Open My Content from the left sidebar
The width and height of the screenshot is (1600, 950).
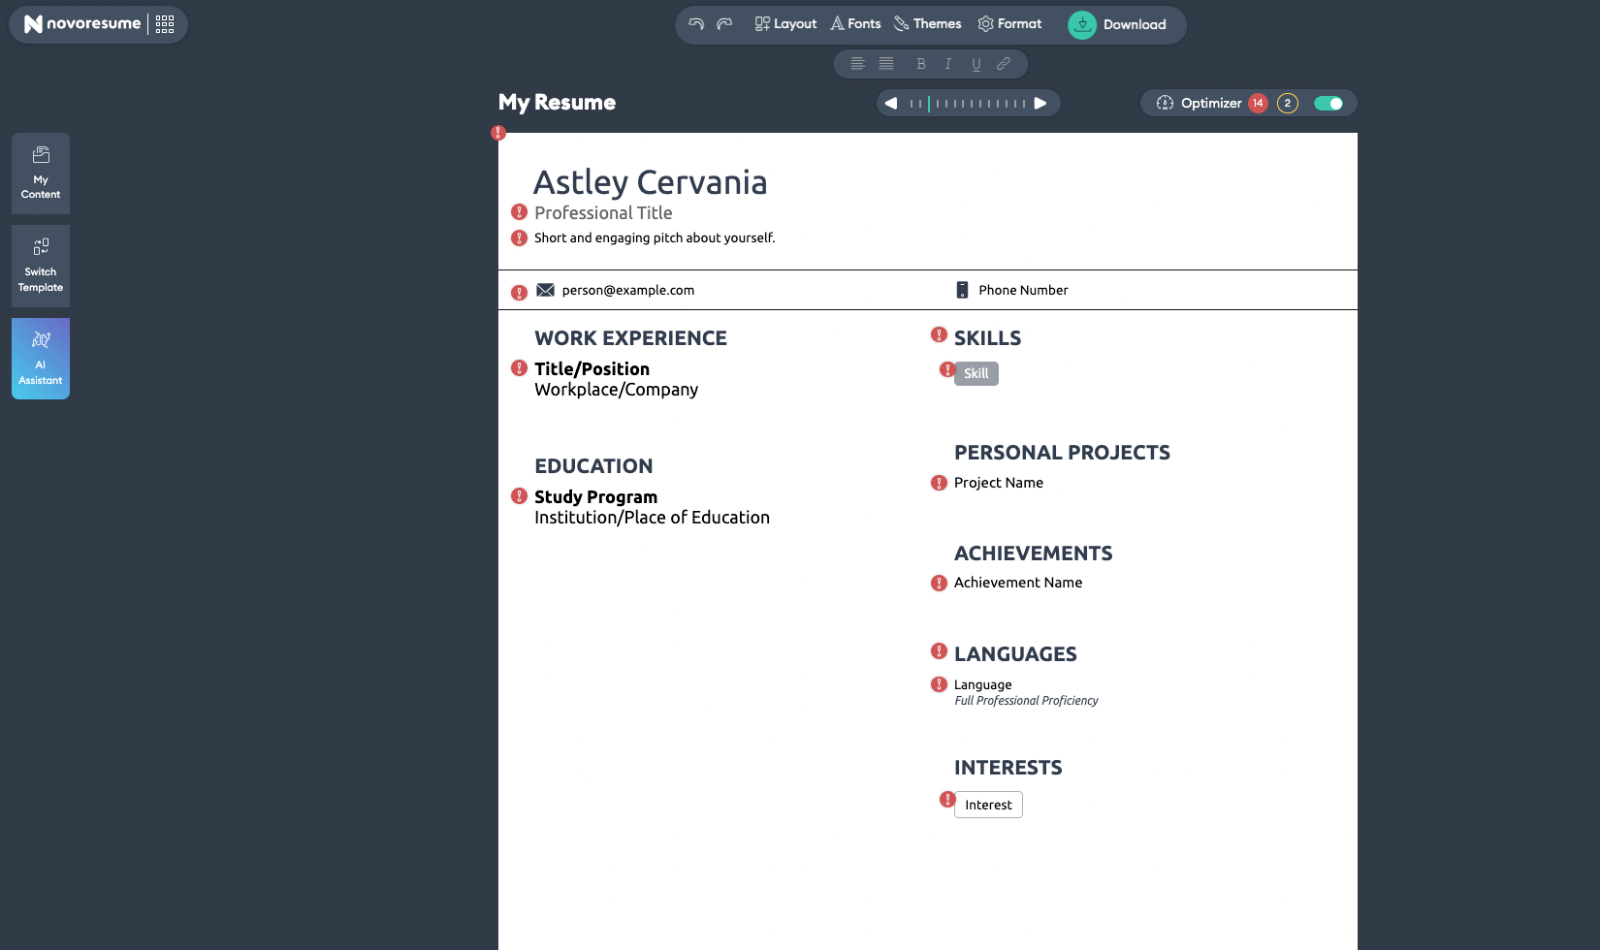pos(40,173)
